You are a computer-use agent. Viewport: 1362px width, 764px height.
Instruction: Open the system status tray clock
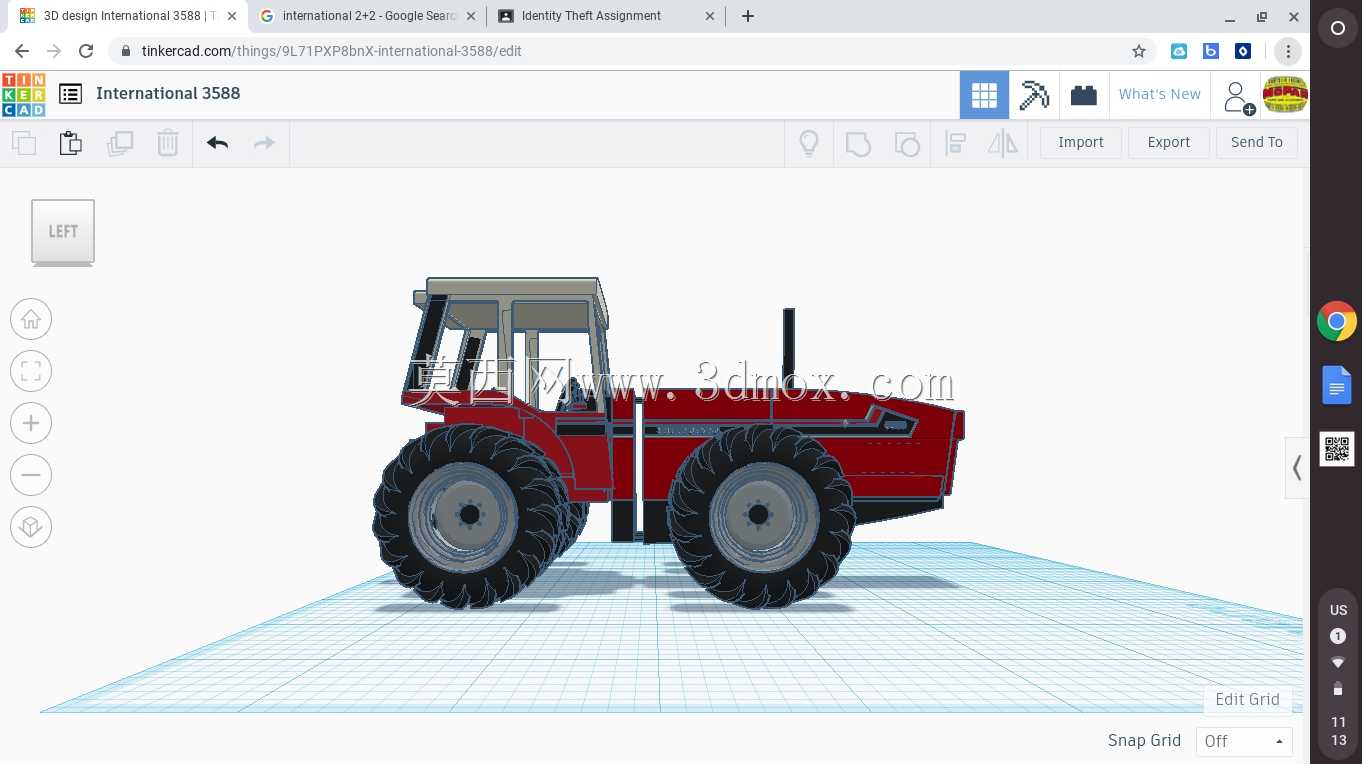click(1338, 676)
